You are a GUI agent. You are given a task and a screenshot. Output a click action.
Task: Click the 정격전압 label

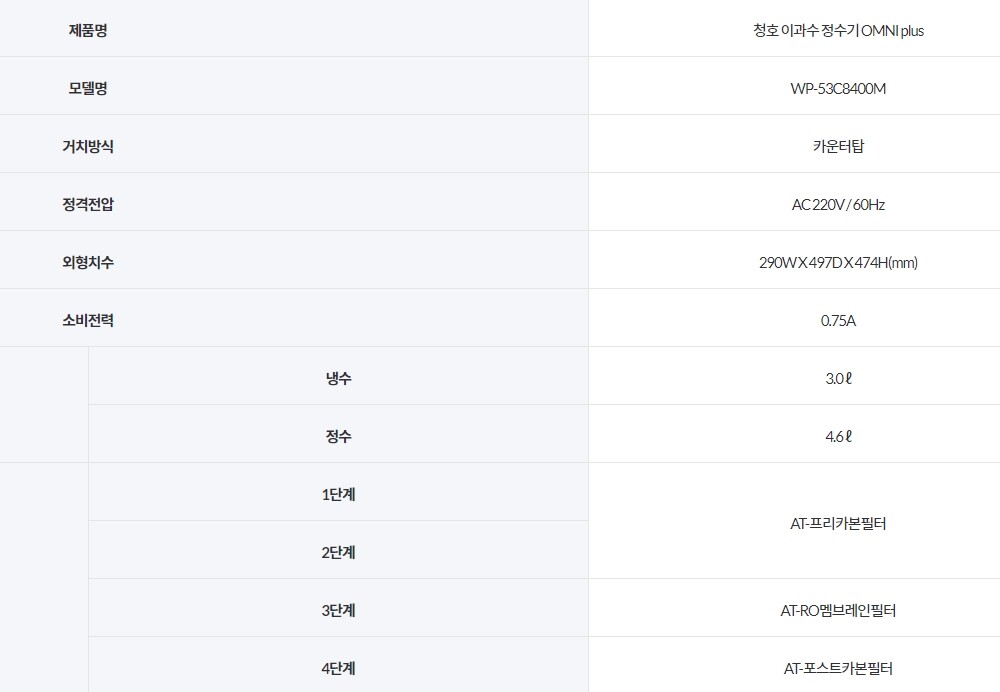(x=88, y=204)
